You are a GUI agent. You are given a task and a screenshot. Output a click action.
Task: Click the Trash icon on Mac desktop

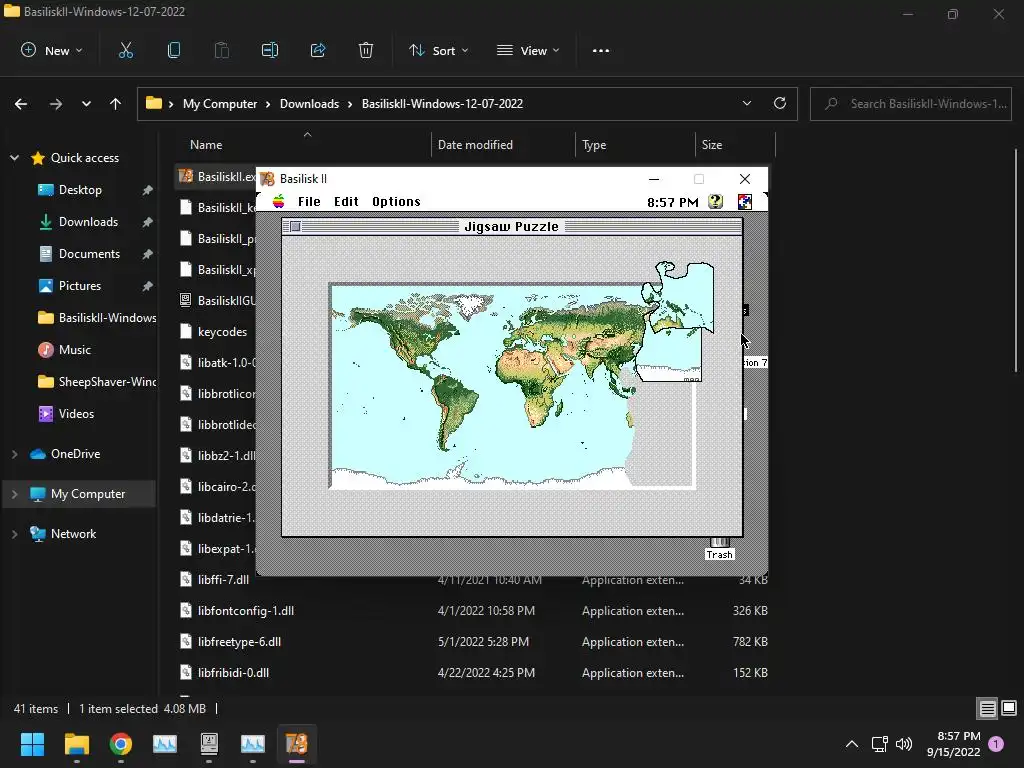coord(720,549)
